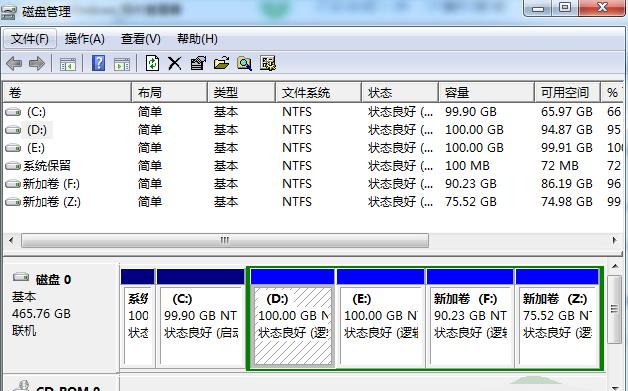The height and width of the screenshot is (391, 628).
Task: Click the Open folder toolbar icon
Action: (221, 63)
